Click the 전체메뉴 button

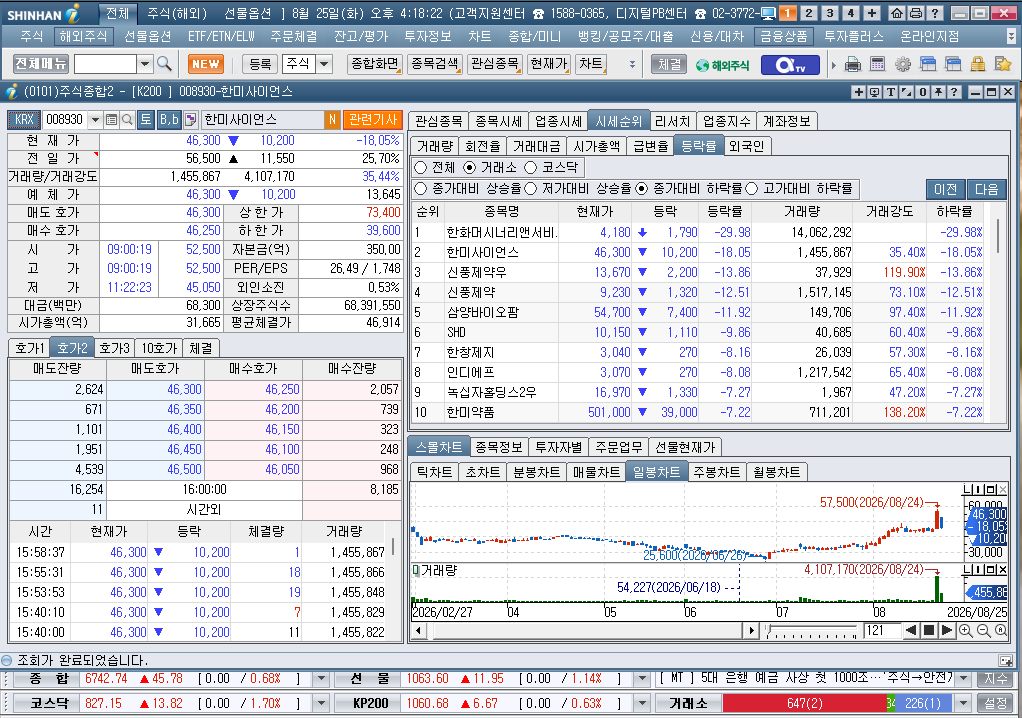coord(40,64)
